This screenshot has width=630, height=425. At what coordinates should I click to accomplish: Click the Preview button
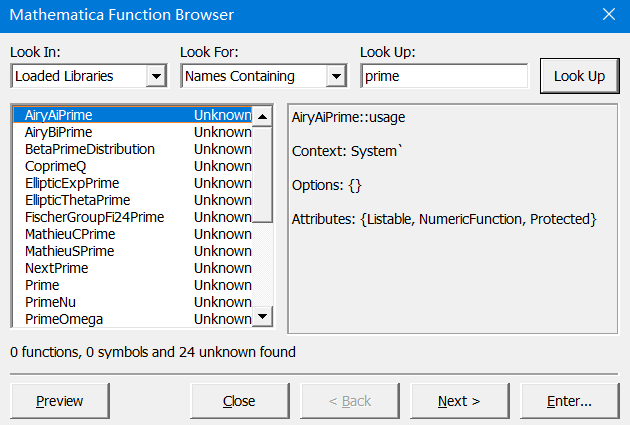(x=60, y=401)
